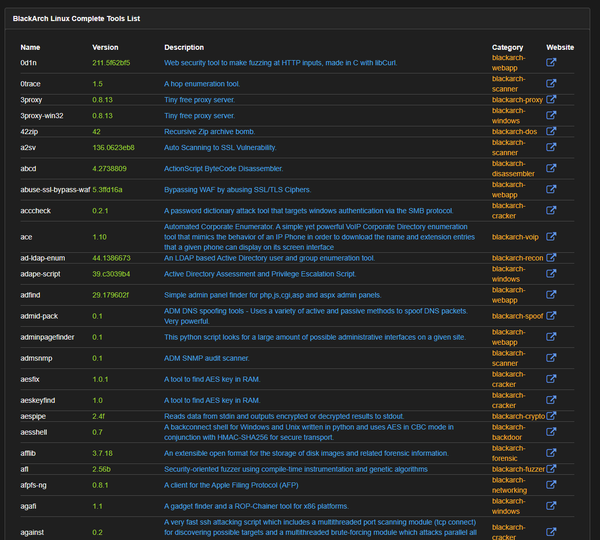Open the website icon for 0d1n
Image resolution: width=600 pixels, height=540 pixels.
(x=551, y=62)
